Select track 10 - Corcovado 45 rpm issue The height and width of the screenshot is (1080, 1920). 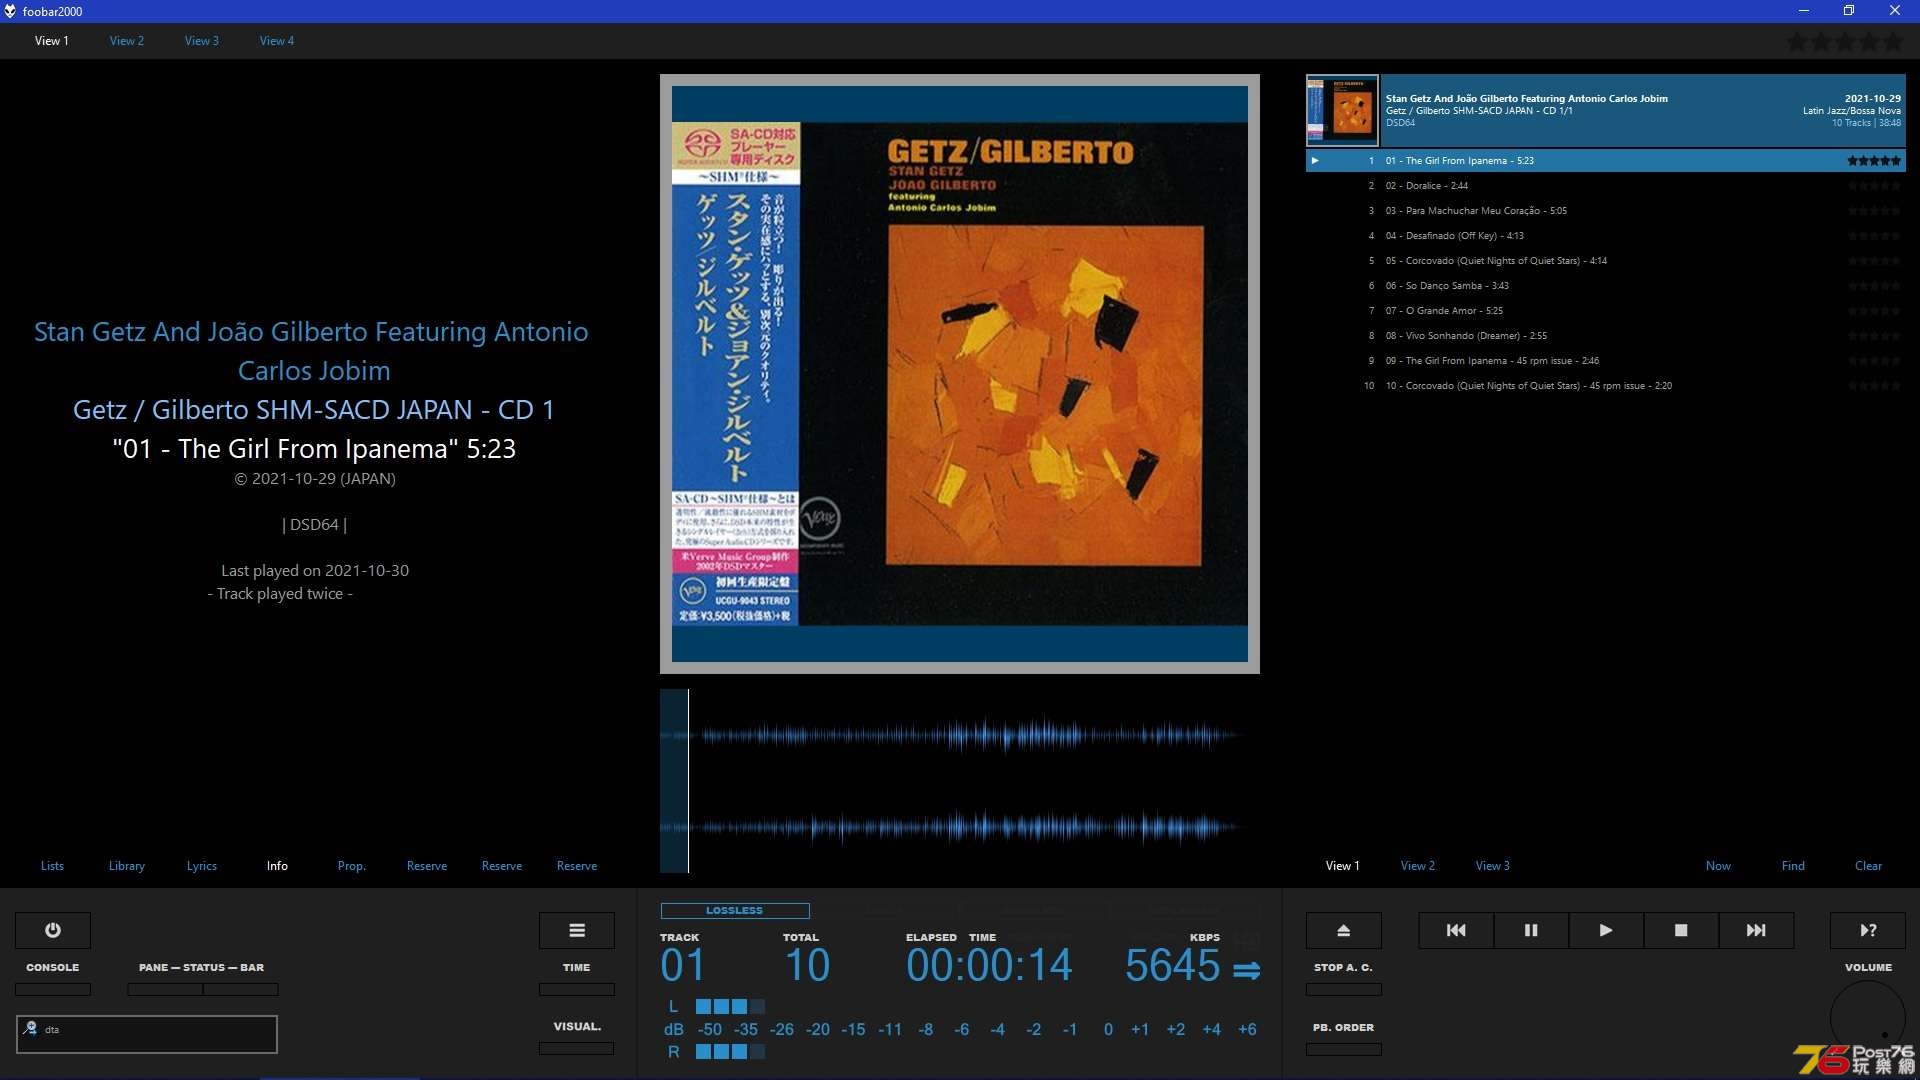(1606, 386)
